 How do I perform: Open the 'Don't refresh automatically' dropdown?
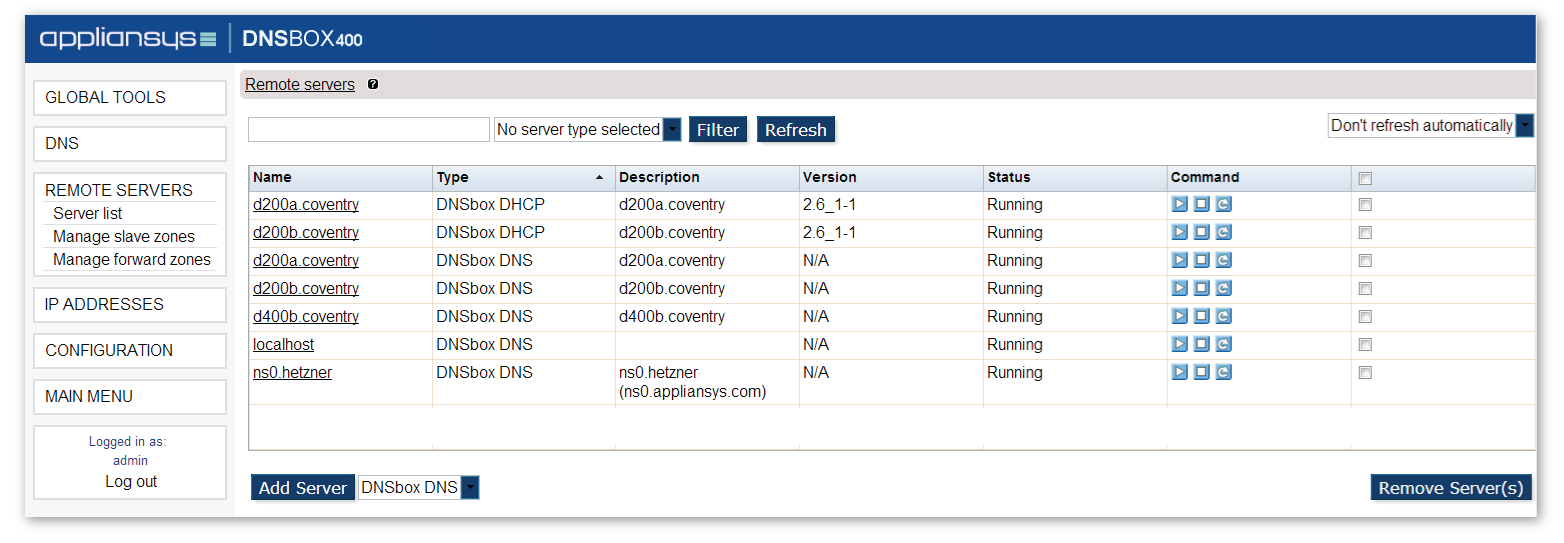[1431, 125]
